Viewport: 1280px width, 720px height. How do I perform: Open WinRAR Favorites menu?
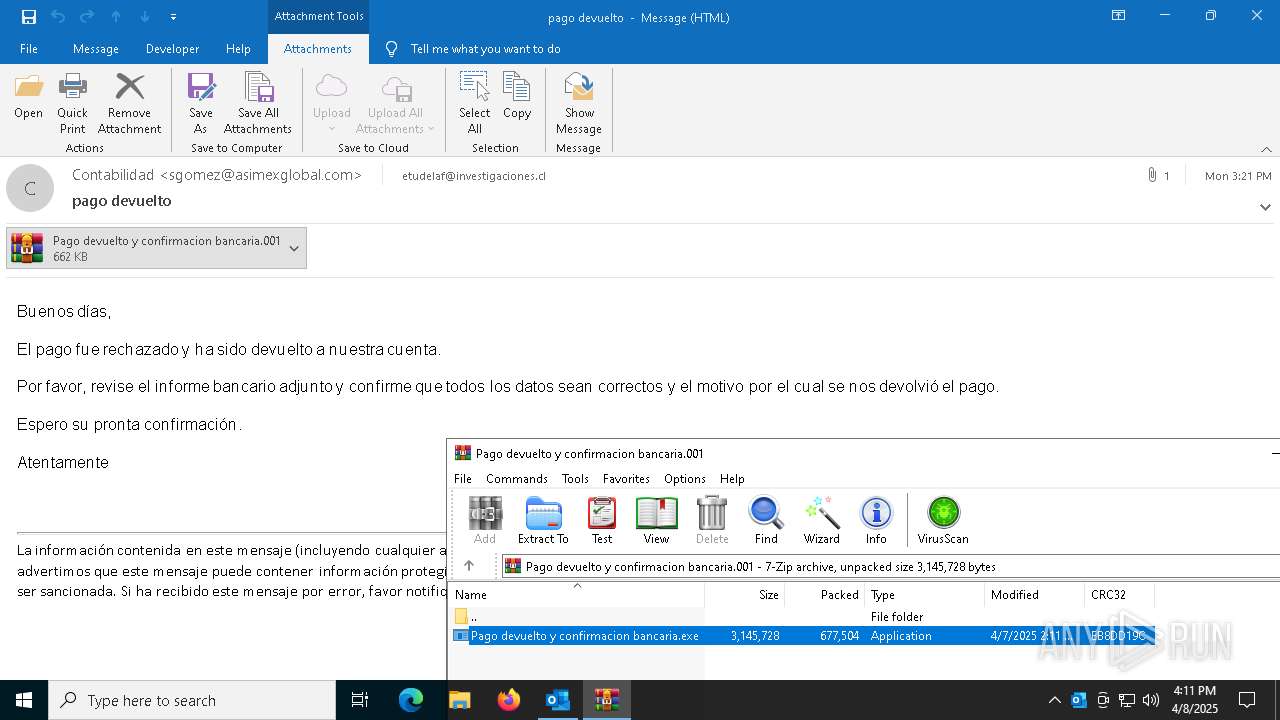[x=626, y=479]
